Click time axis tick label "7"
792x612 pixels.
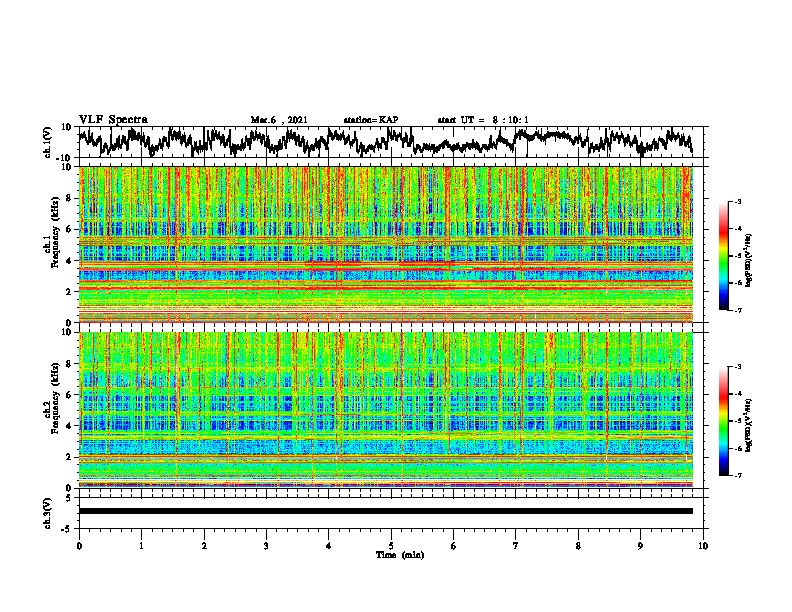click(516, 546)
